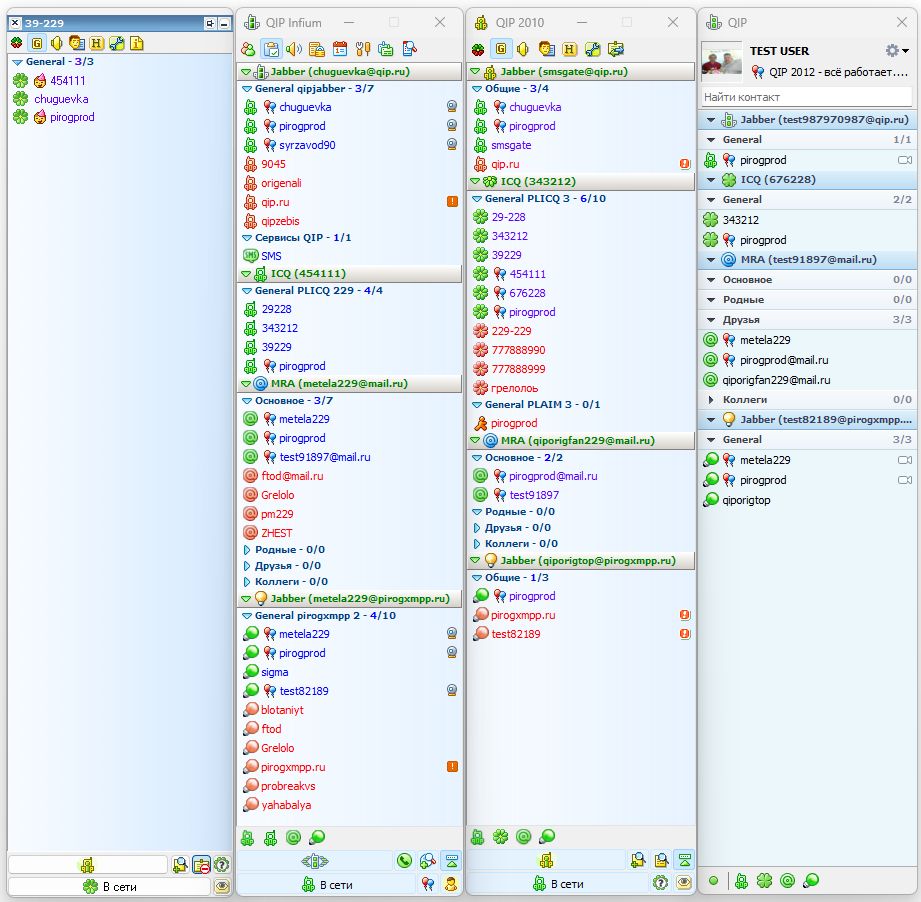Expand 'Коллеги 0/0' group in rightmost QIP
The height and width of the screenshot is (902, 921).
[711, 400]
